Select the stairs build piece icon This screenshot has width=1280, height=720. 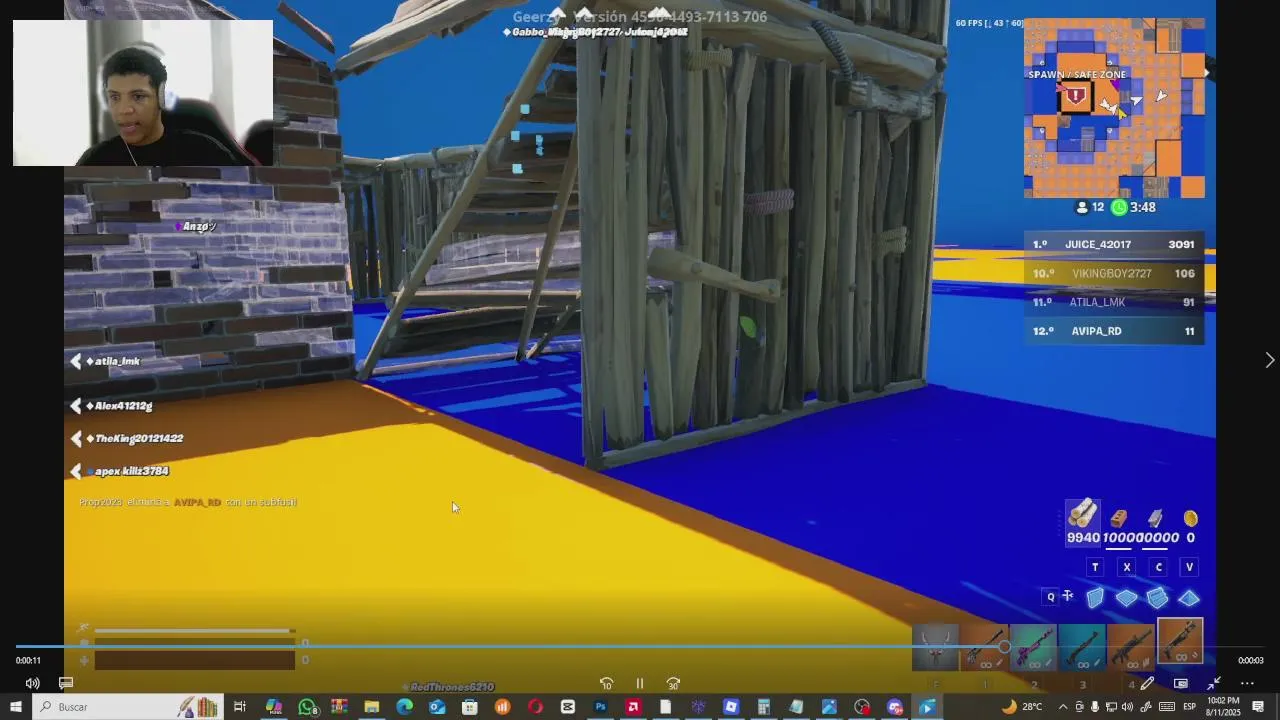pos(1158,598)
